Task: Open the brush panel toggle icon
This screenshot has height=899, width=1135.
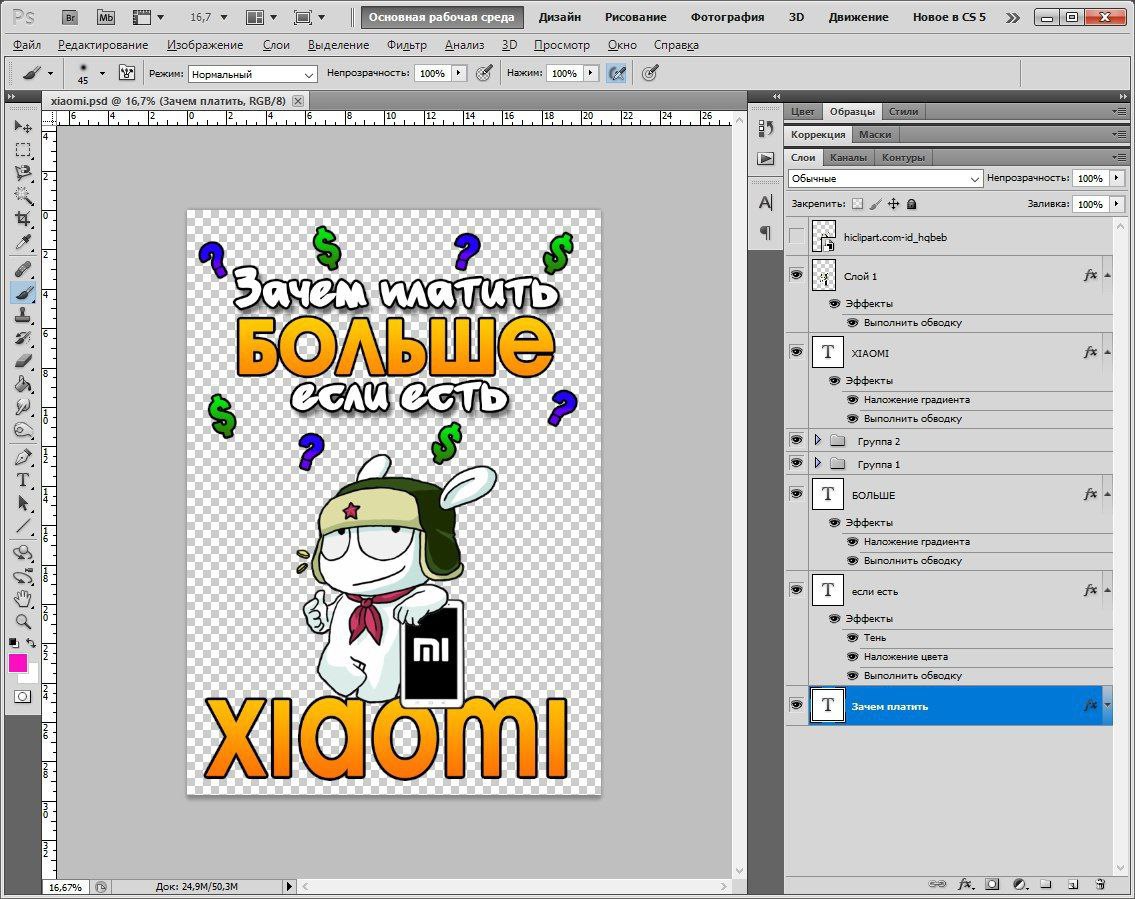Action: [127, 73]
